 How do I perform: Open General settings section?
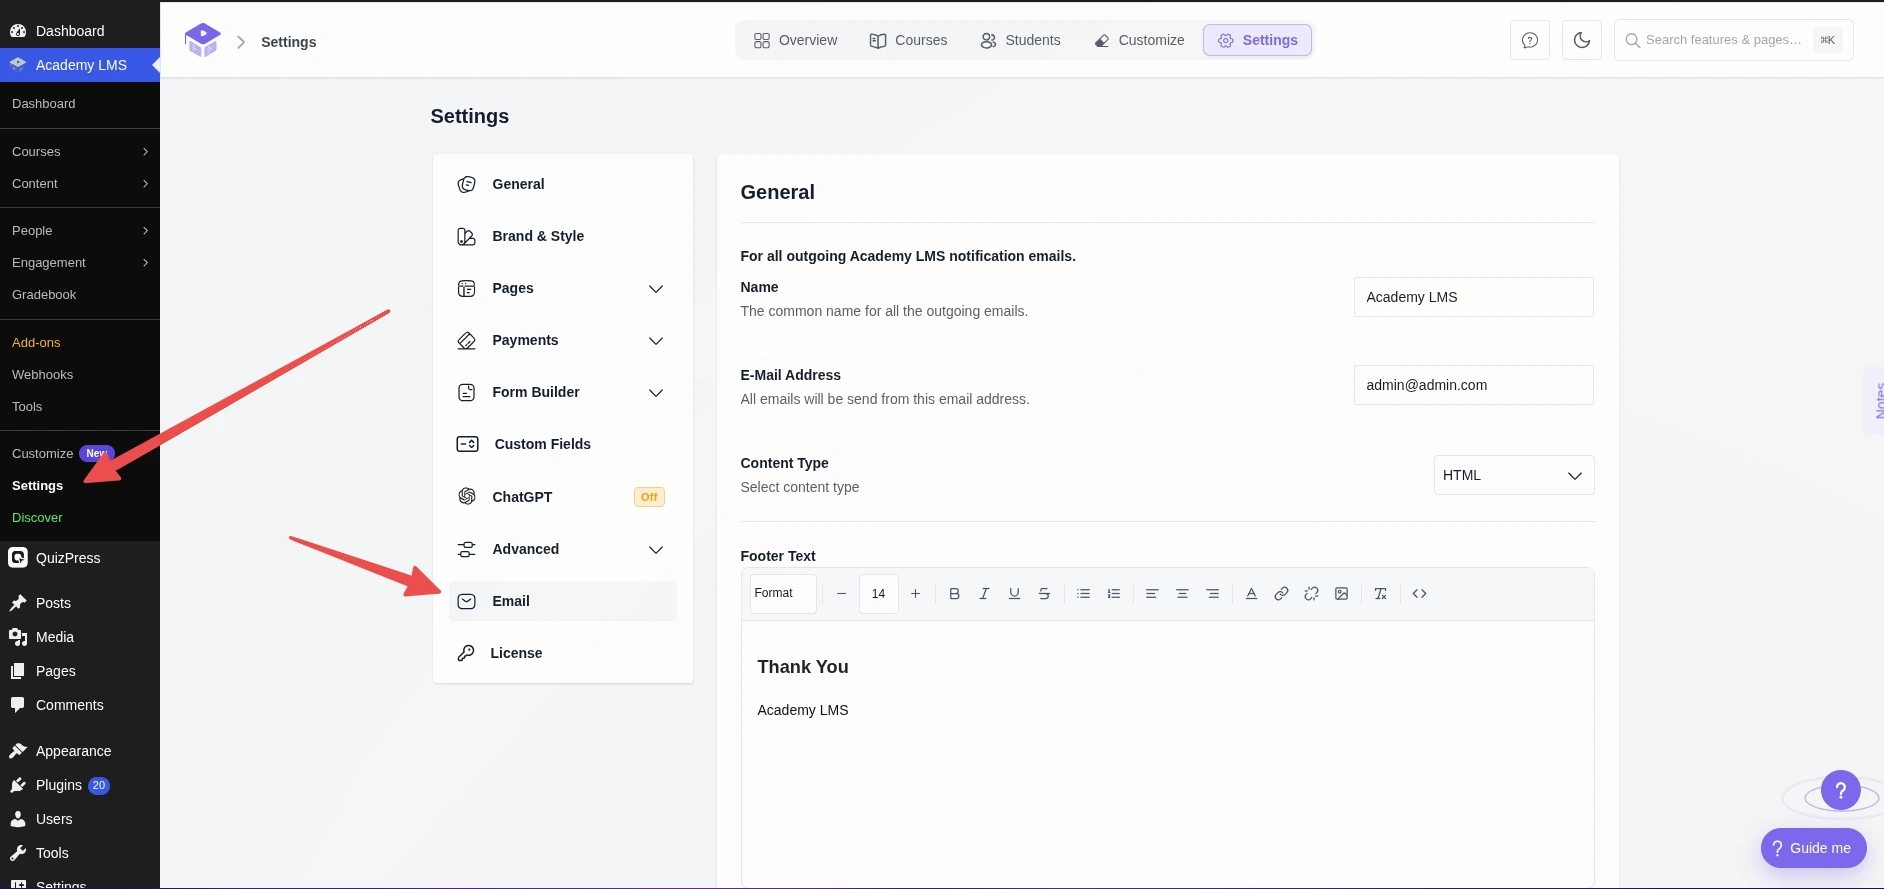[x=562, y=184]
